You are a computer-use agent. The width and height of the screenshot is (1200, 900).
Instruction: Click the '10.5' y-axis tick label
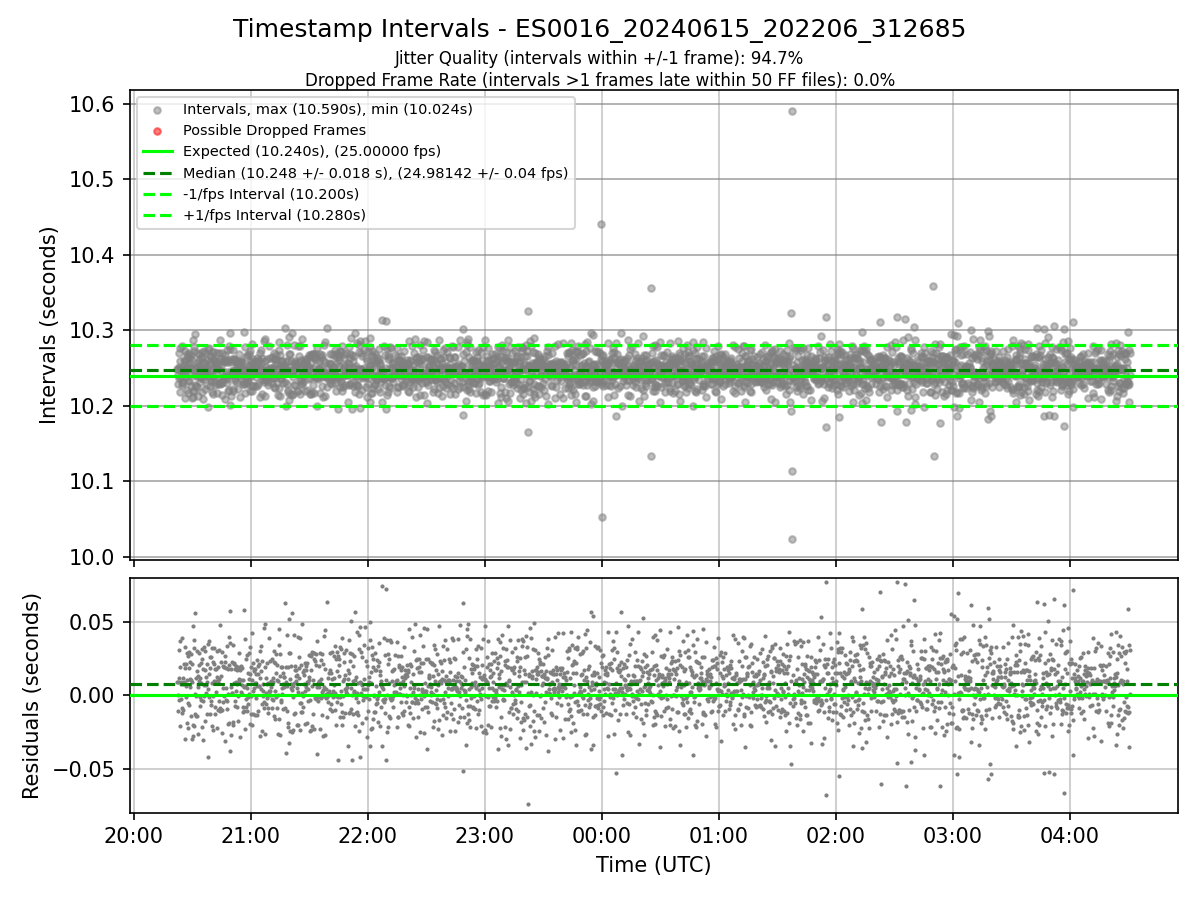point(94,180)
